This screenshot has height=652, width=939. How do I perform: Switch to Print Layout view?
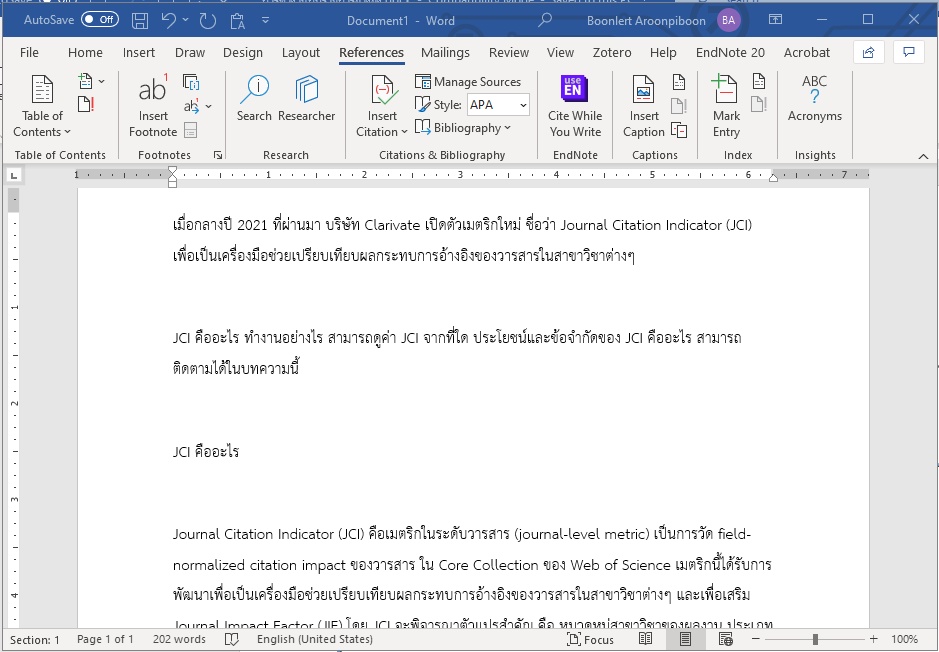point(685,639)
